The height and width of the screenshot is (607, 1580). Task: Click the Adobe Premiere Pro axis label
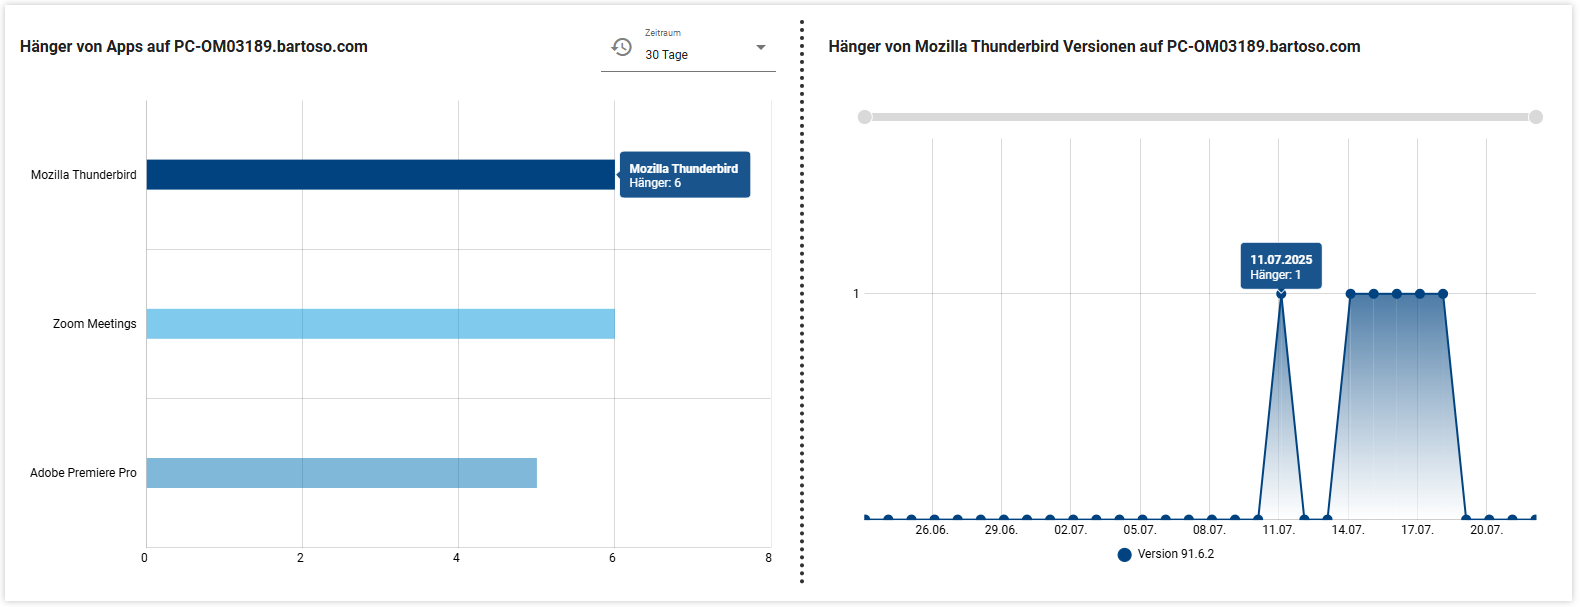(83, 473)
